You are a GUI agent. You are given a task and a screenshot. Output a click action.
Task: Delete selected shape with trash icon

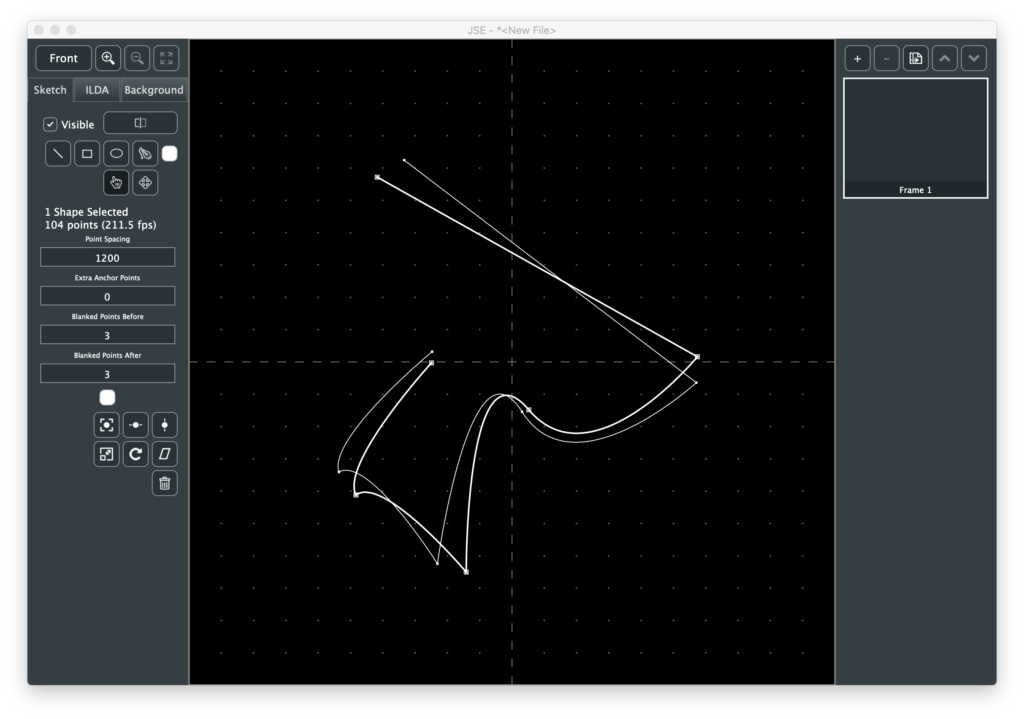(165, 484)
